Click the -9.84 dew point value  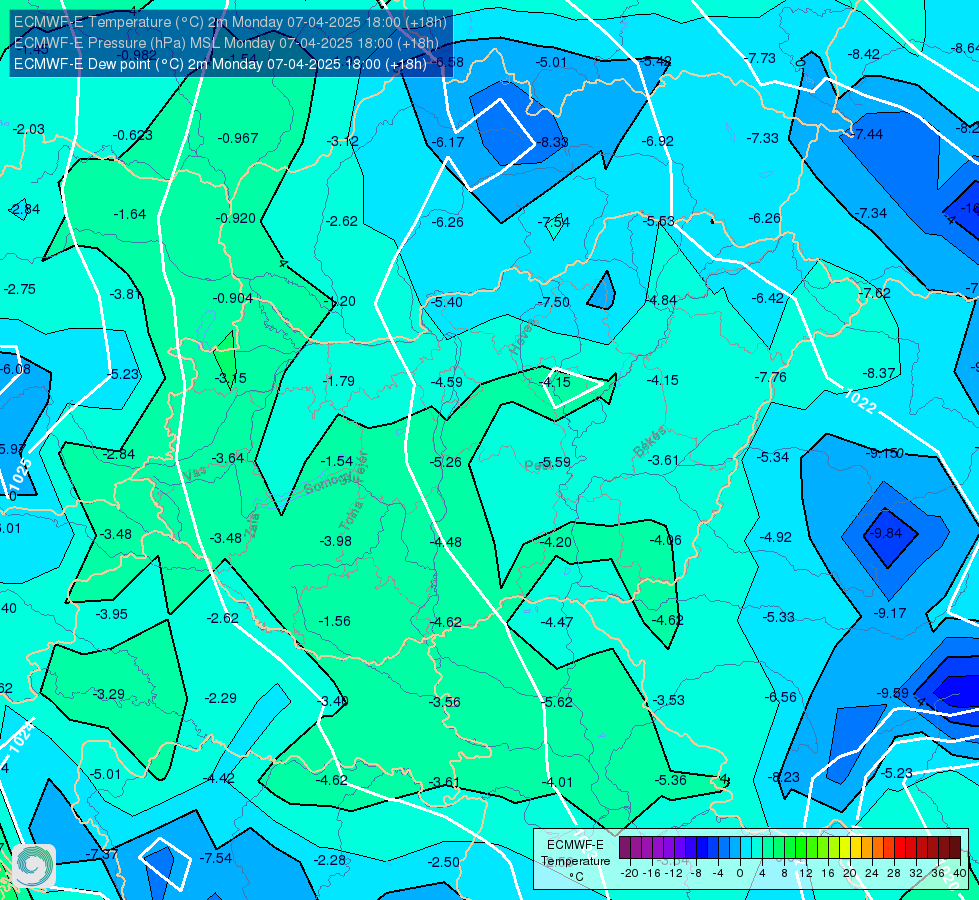pos(886,533)
